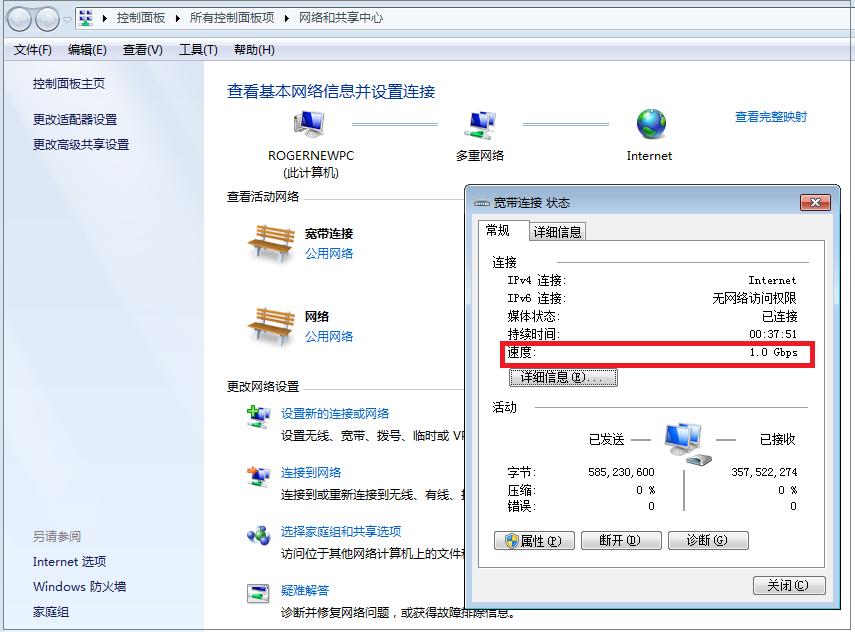855x632 pixels.
Task: Click the control panel icon in address bar
Action: 86,18
